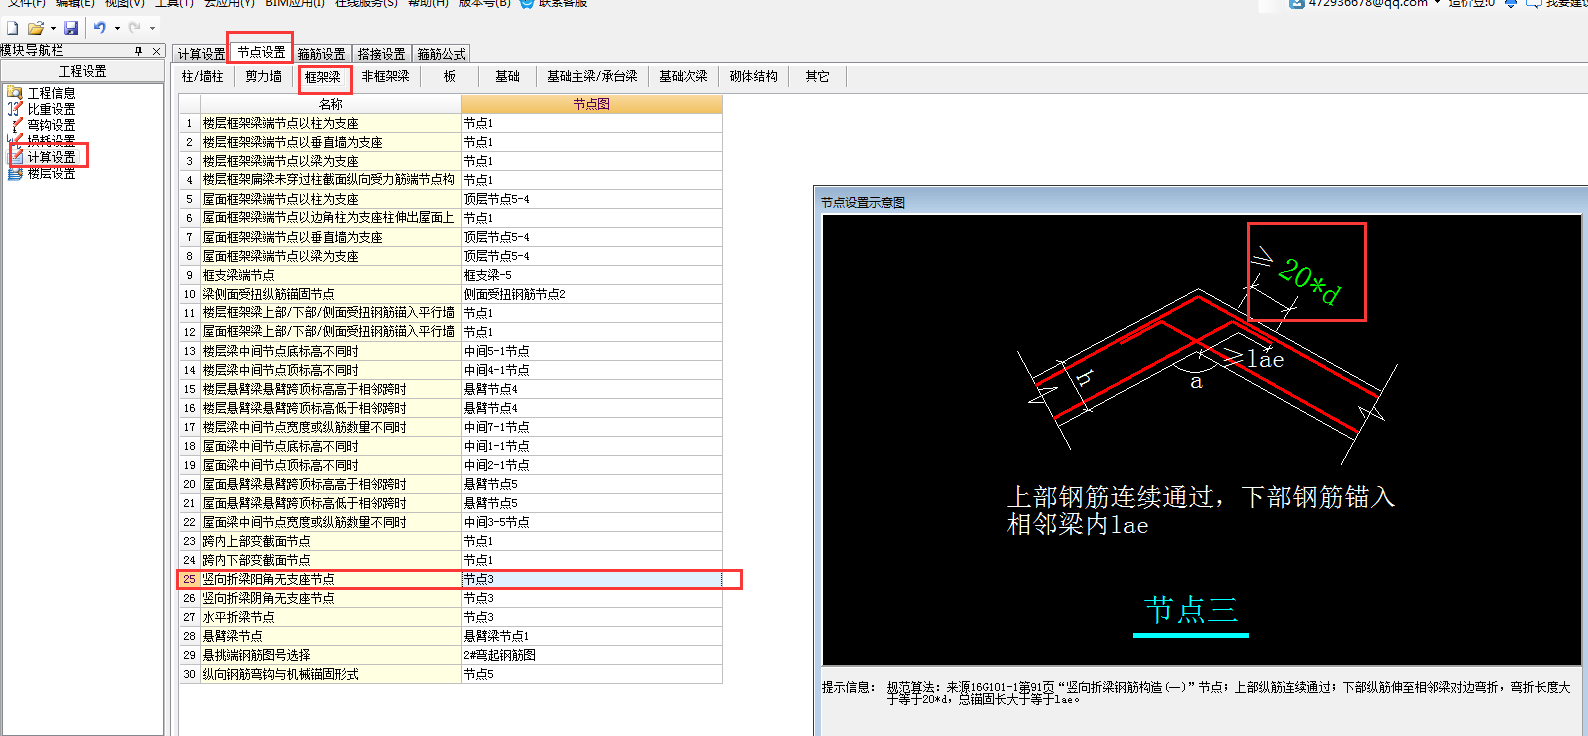The height and width of the screenshot is (736, 1588).
Task: Select the 基础 component tab
Action: coord(507,76)
